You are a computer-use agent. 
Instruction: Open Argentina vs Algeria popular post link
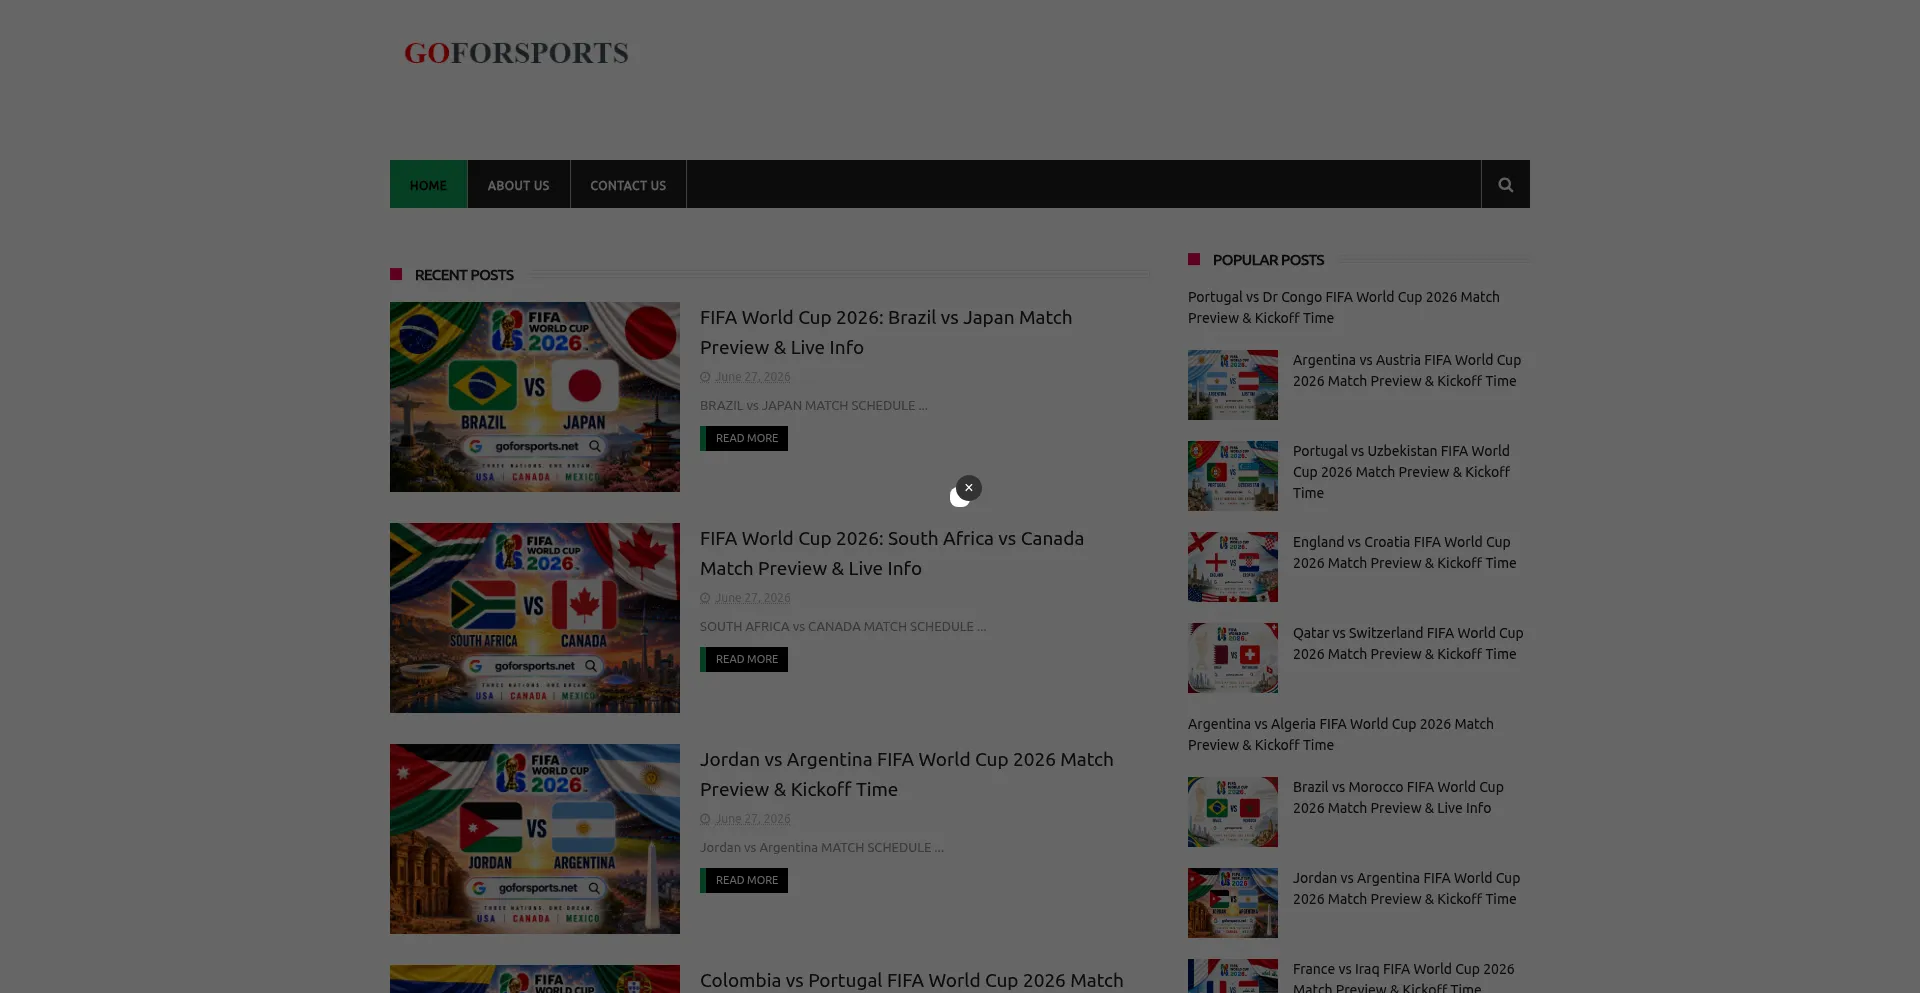1341,734
